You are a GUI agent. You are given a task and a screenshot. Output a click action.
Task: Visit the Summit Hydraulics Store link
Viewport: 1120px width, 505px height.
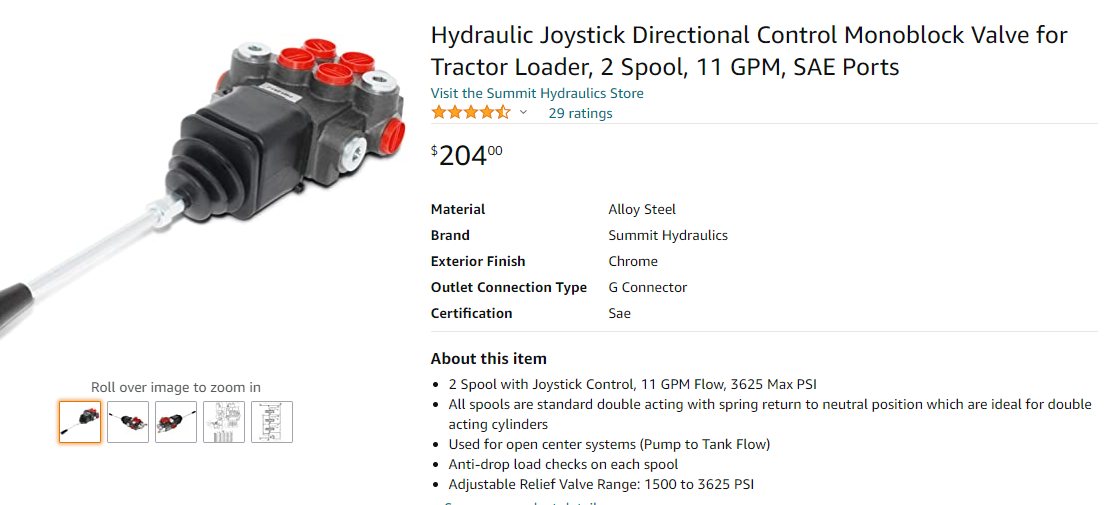coord(537,93)
